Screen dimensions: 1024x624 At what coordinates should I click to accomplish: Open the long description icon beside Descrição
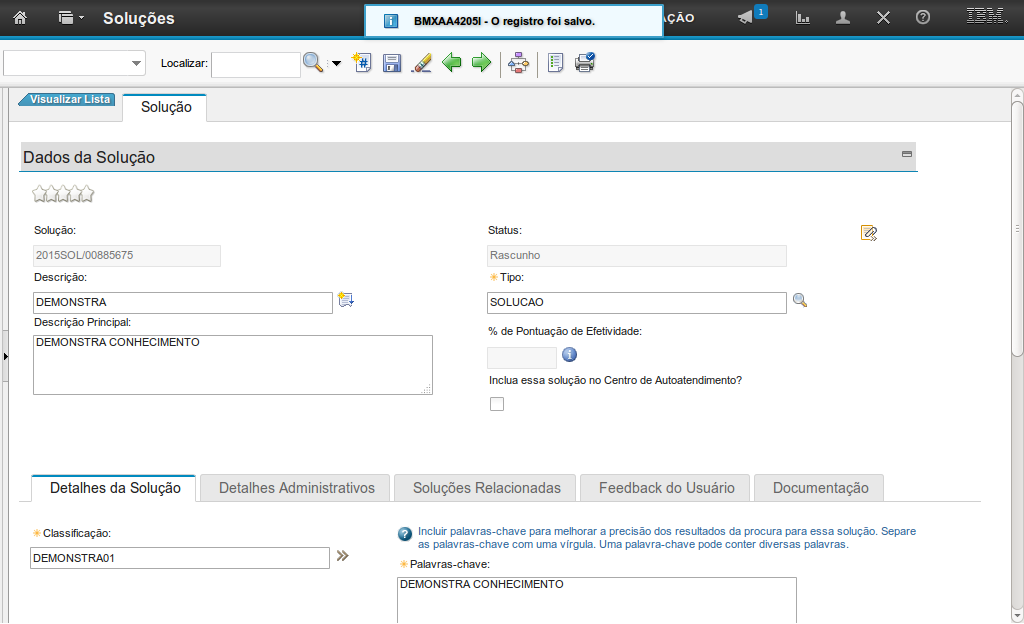click(x=346, y=300)
